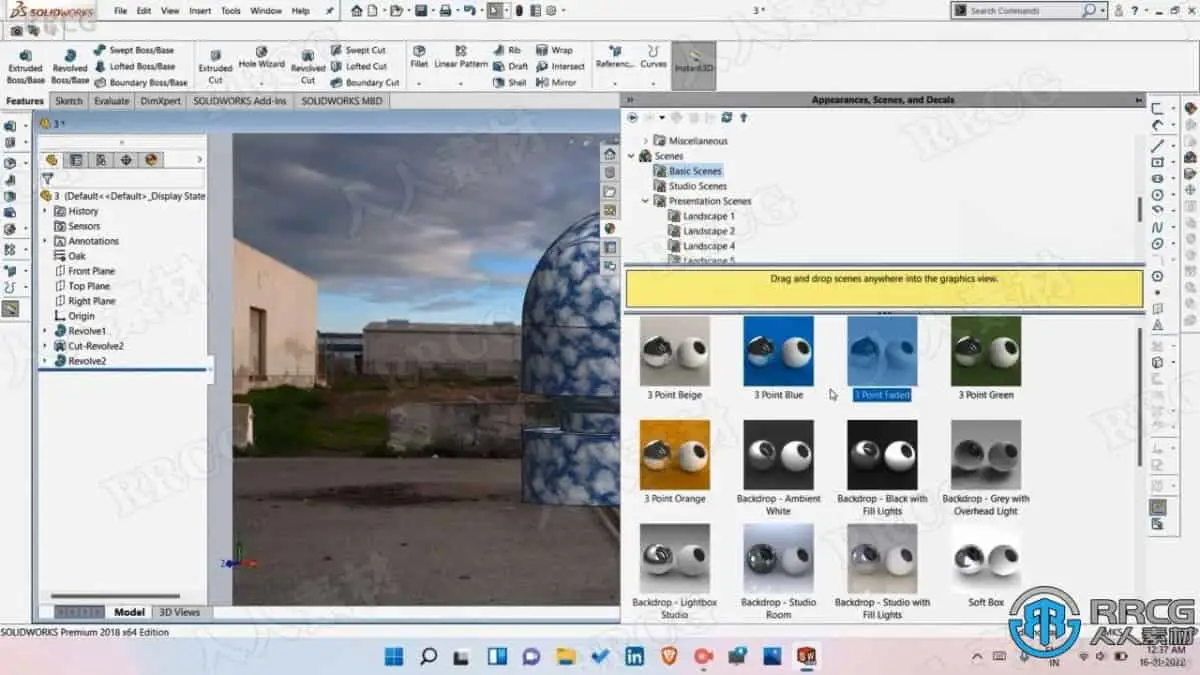Screen dimensions: 1200x675
Task: Choose the Backdrop - Ambient White scene
Action: (x=778, y=455)
